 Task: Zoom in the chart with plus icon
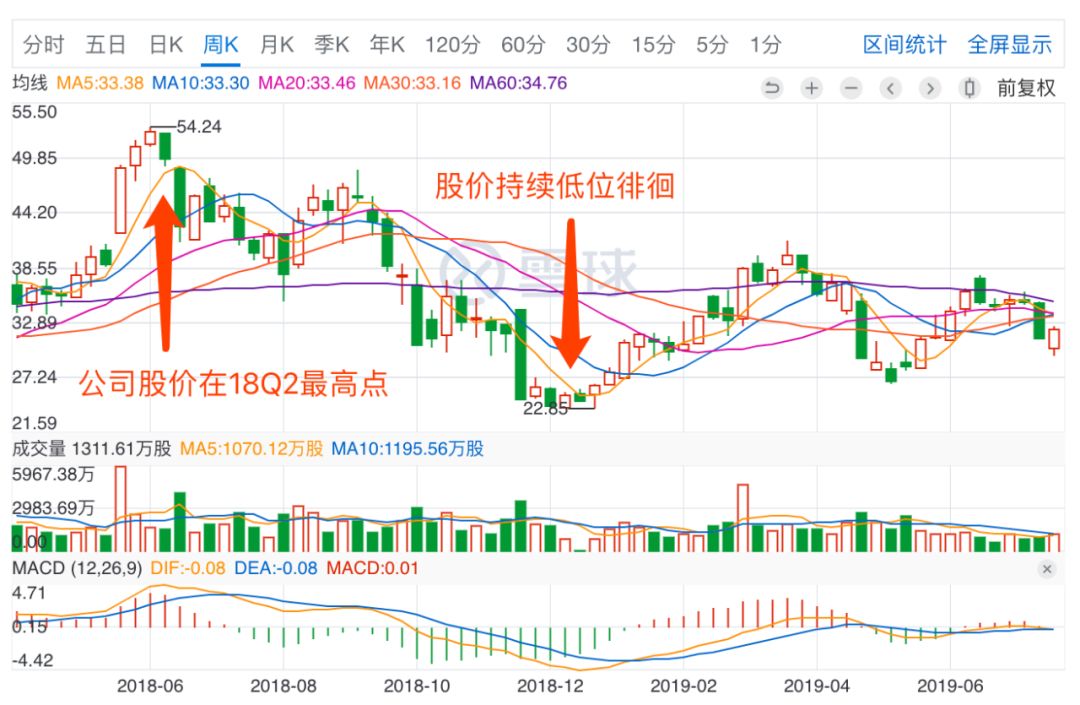pos(811,88)
